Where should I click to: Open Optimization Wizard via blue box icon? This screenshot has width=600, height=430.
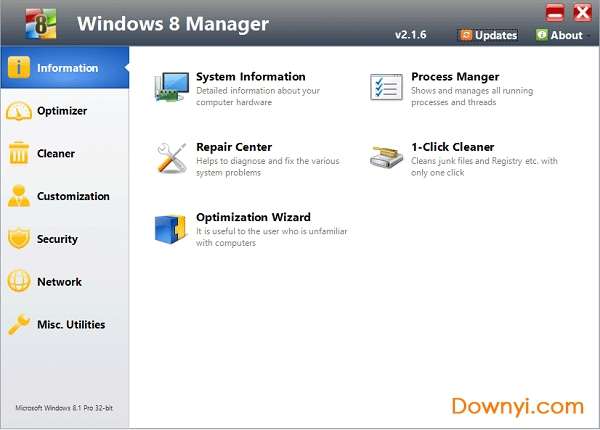(x=170, y=229)
